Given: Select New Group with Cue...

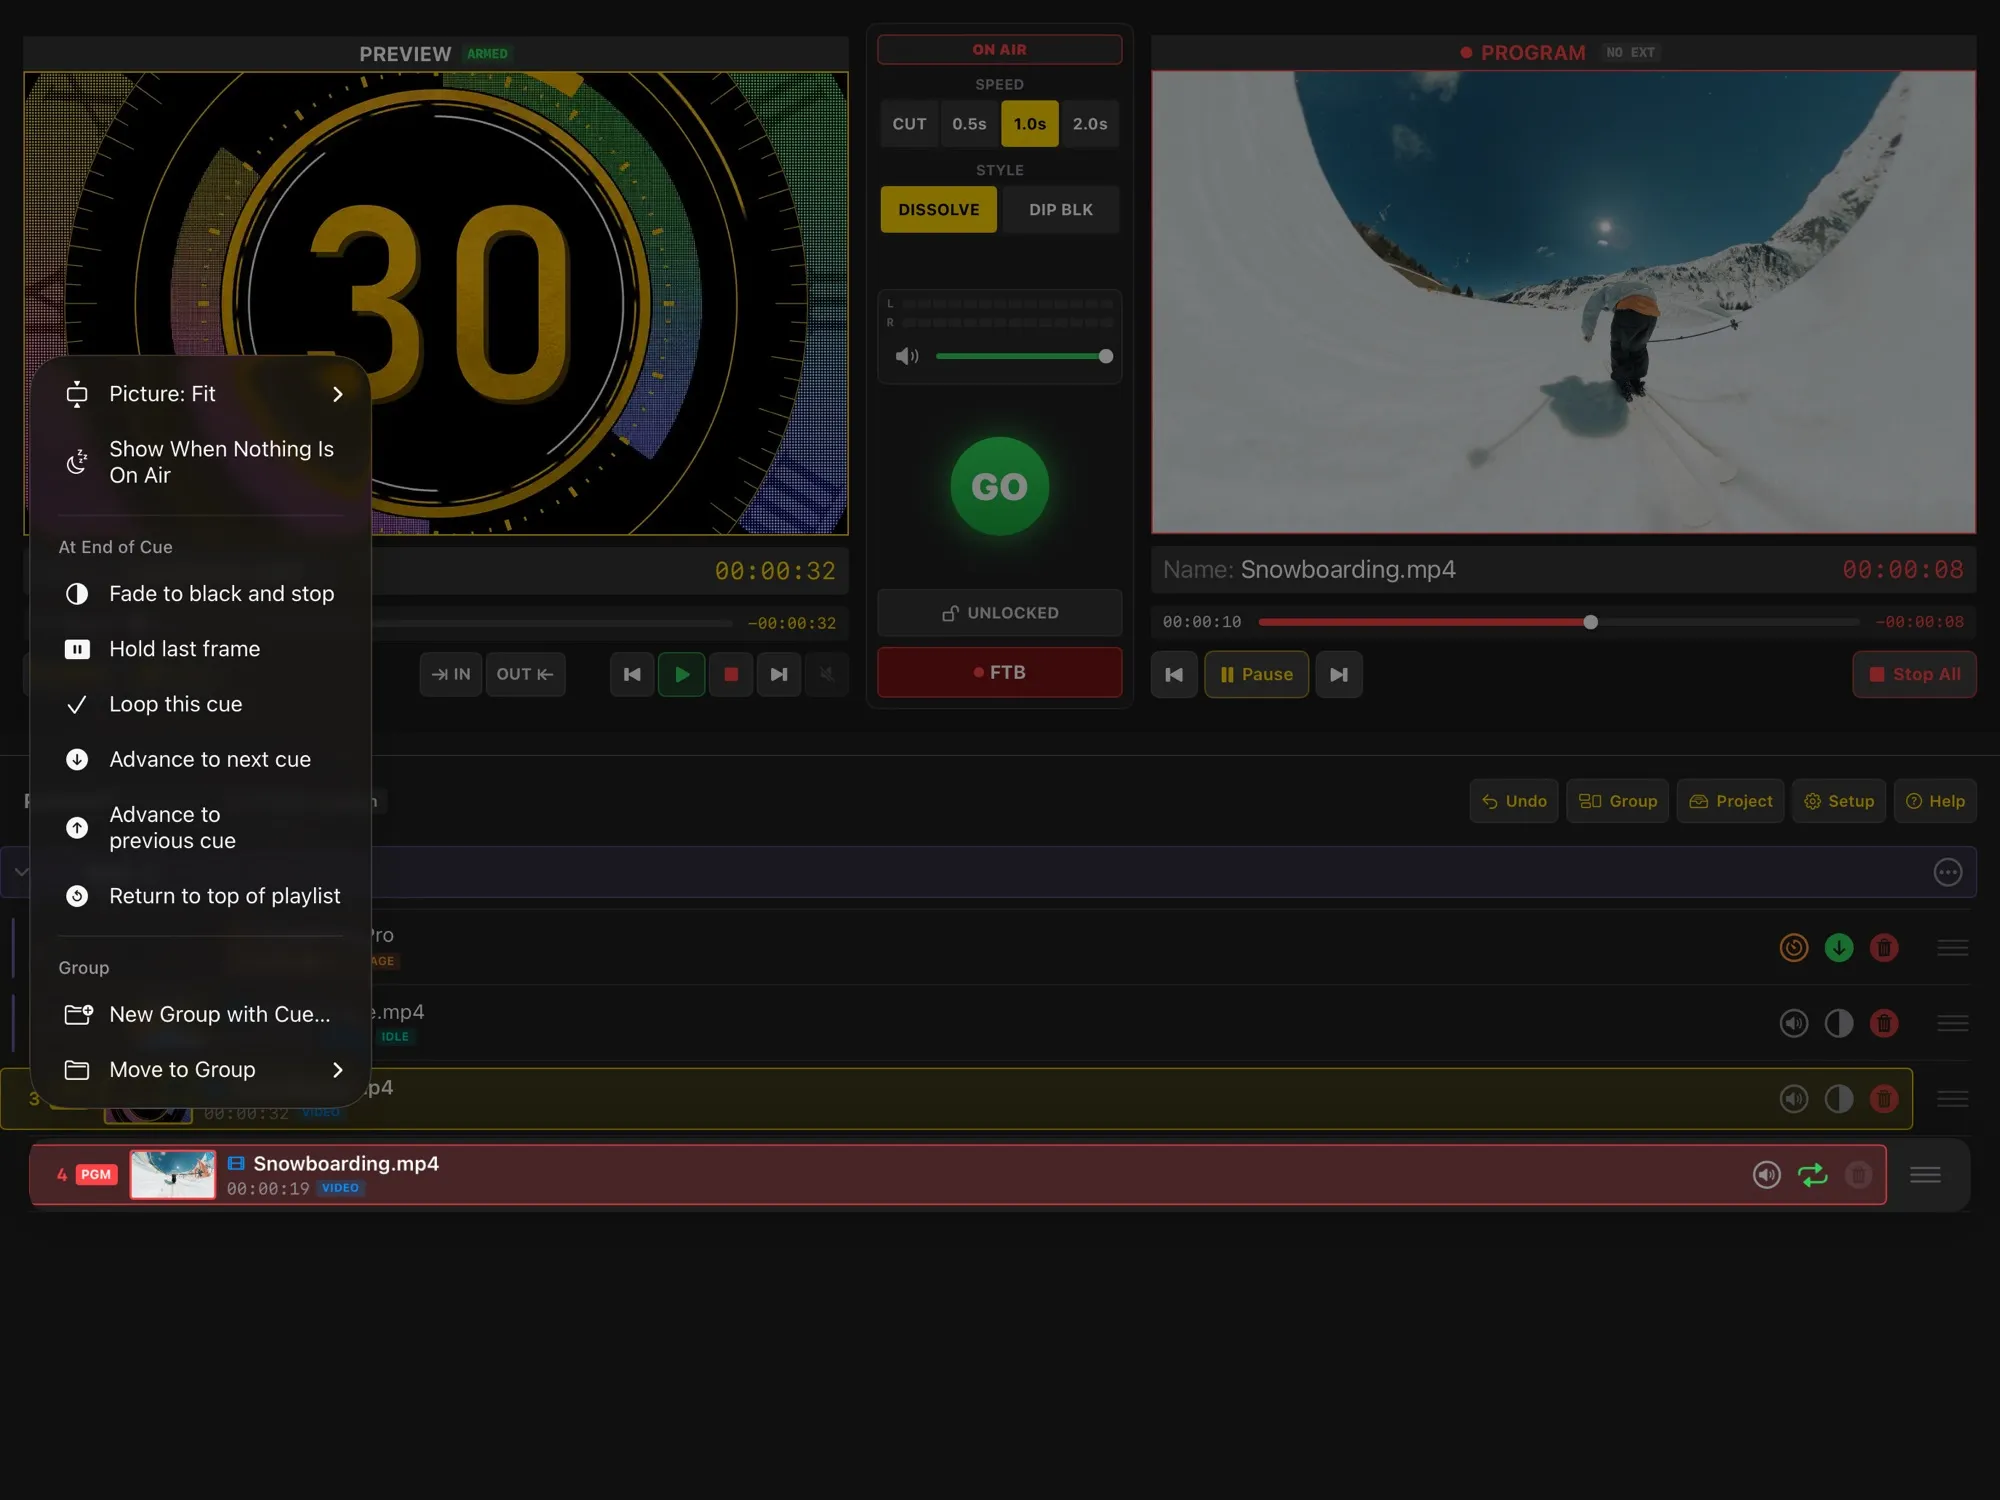Looking at the screenshot, I should (x=201, y=1015).
